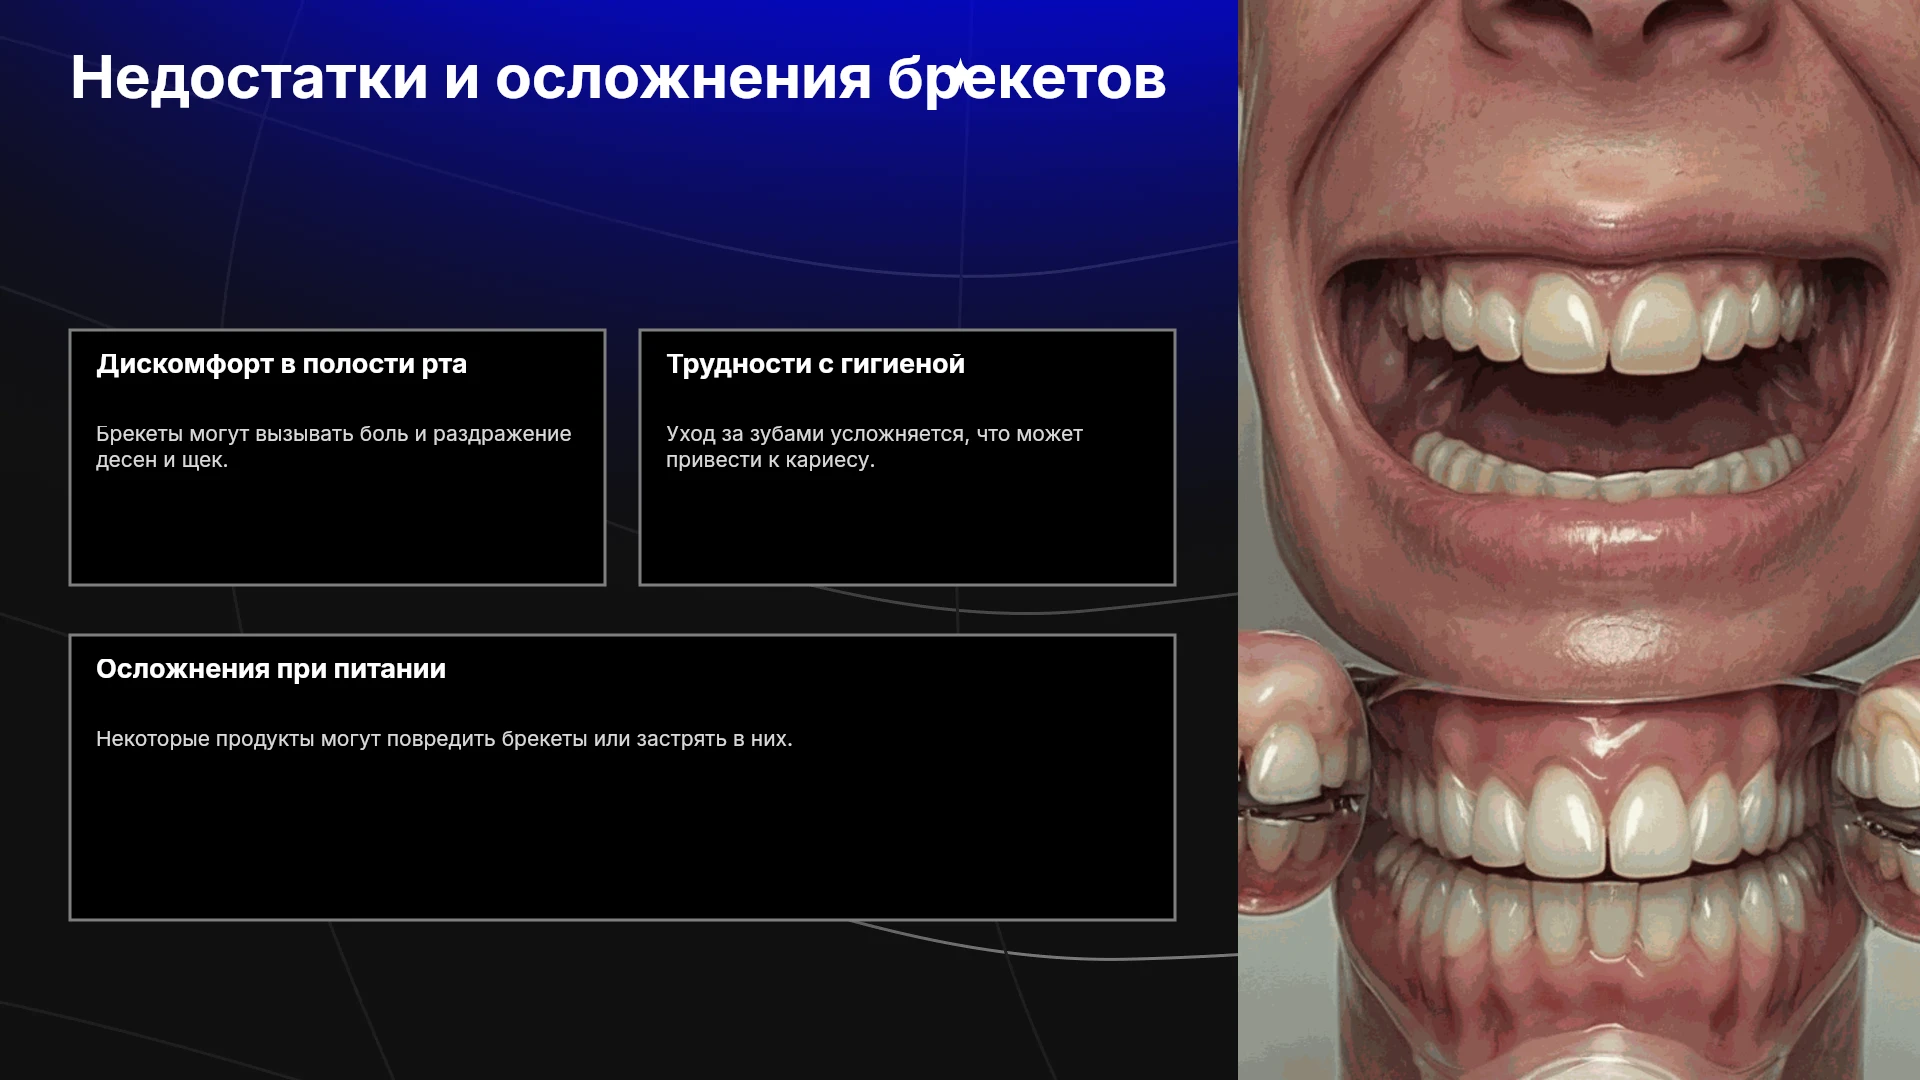
Task: Select the "Осложнения при питании" heading
Action: click(271, 669)
